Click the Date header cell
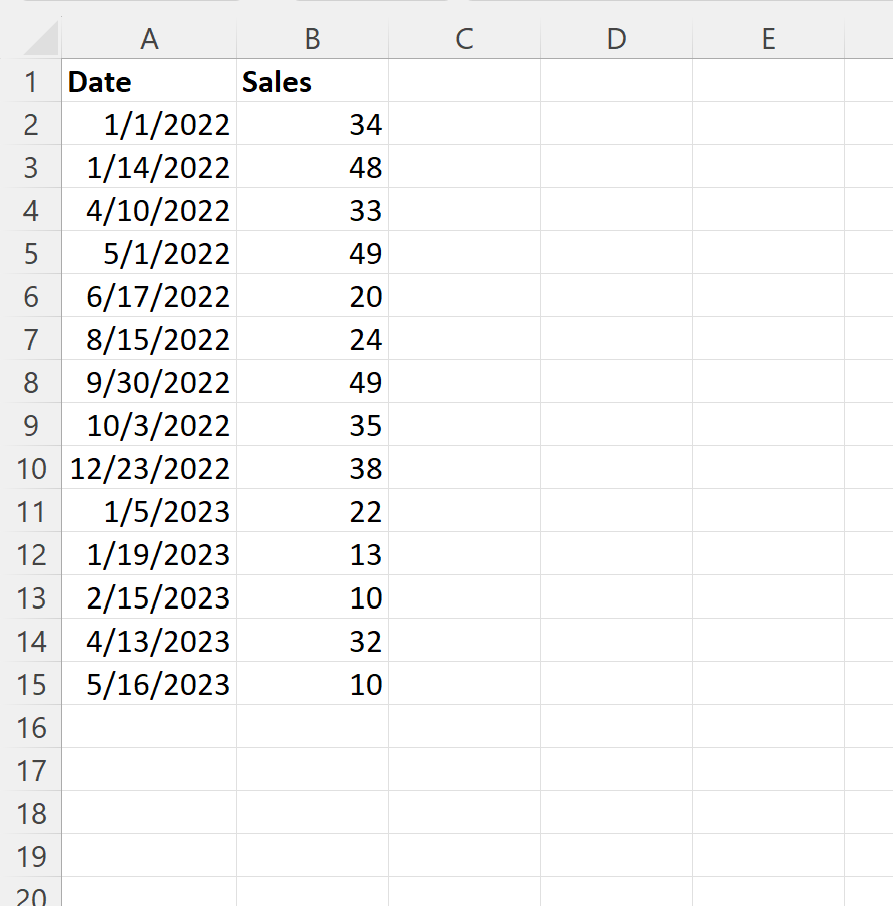The image size is (893, 906). click(149, 82)
